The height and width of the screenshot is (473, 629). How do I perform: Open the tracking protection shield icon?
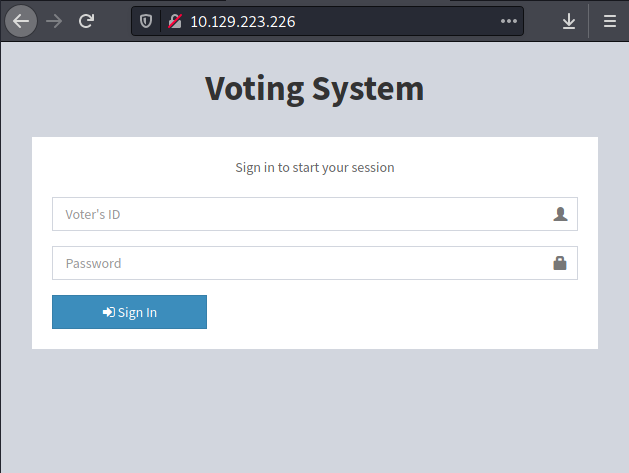[x=146, y=21]
